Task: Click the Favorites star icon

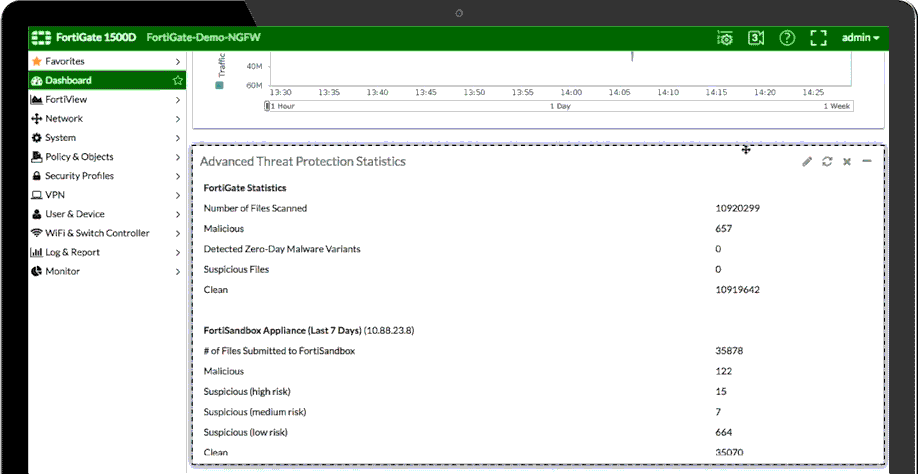Action: coord(37,61)
